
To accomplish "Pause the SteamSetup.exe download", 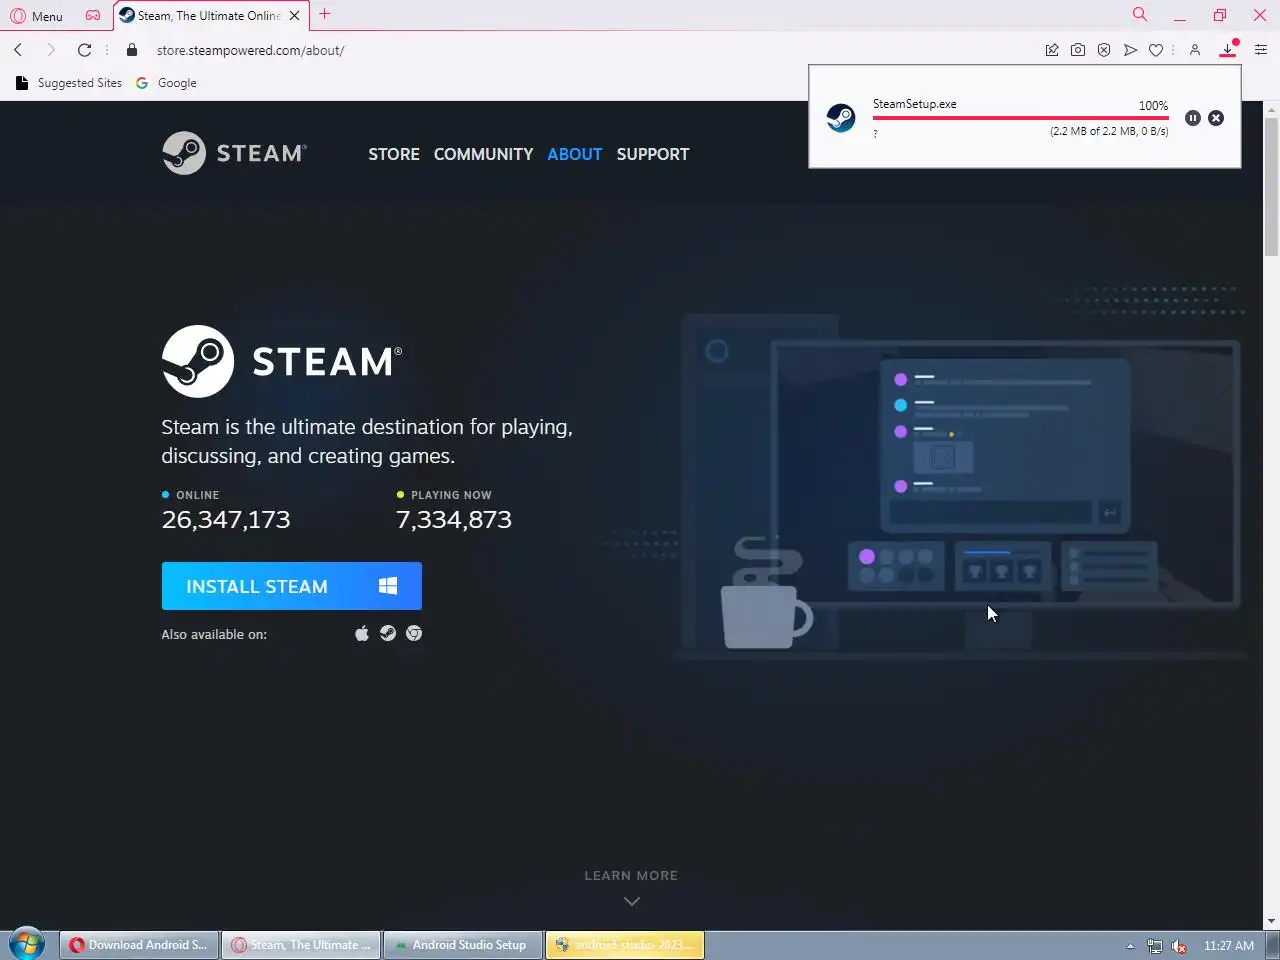I will pyautogui.click(x=1193, y=118).
